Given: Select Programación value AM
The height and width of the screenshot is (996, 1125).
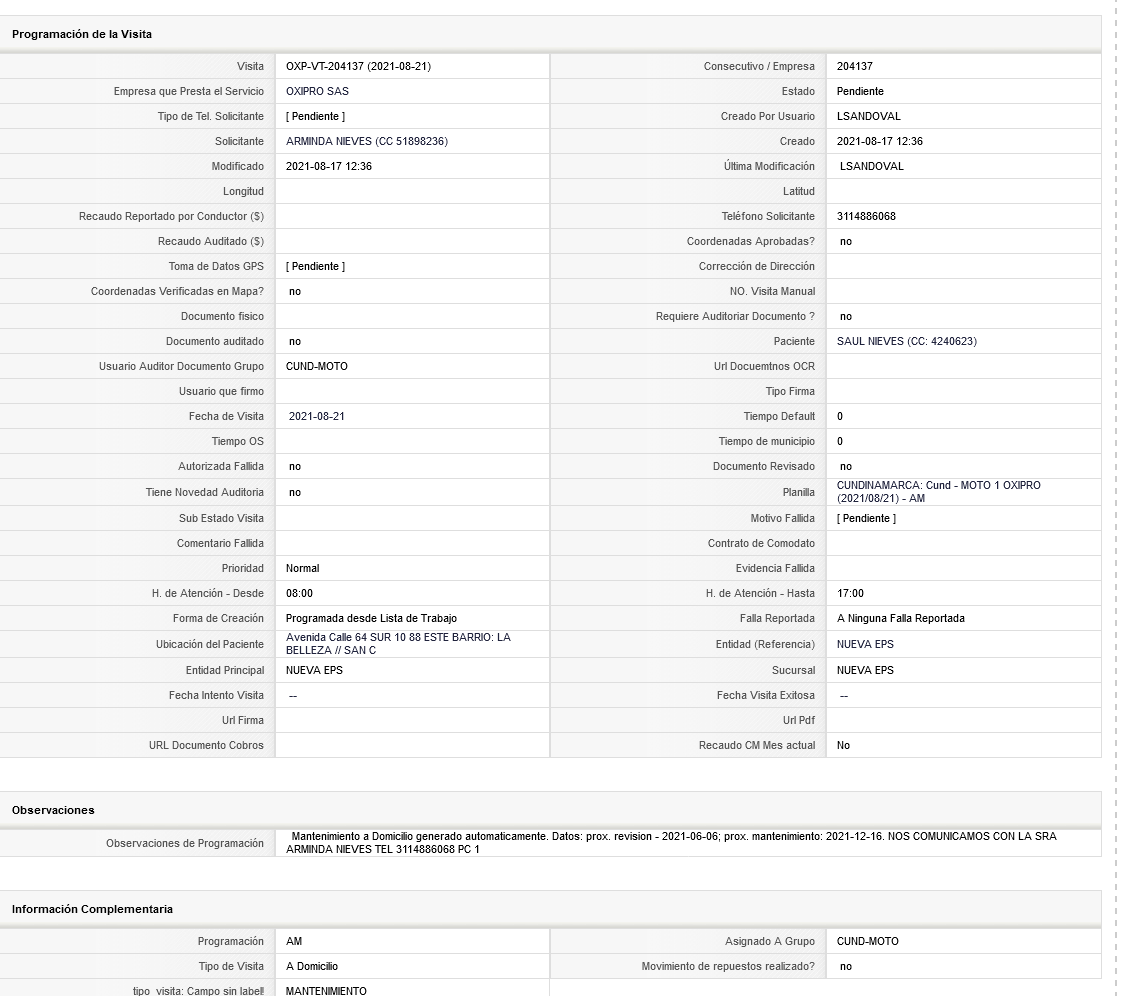Looking at the screenshot, I should click(x=294, y=941).
